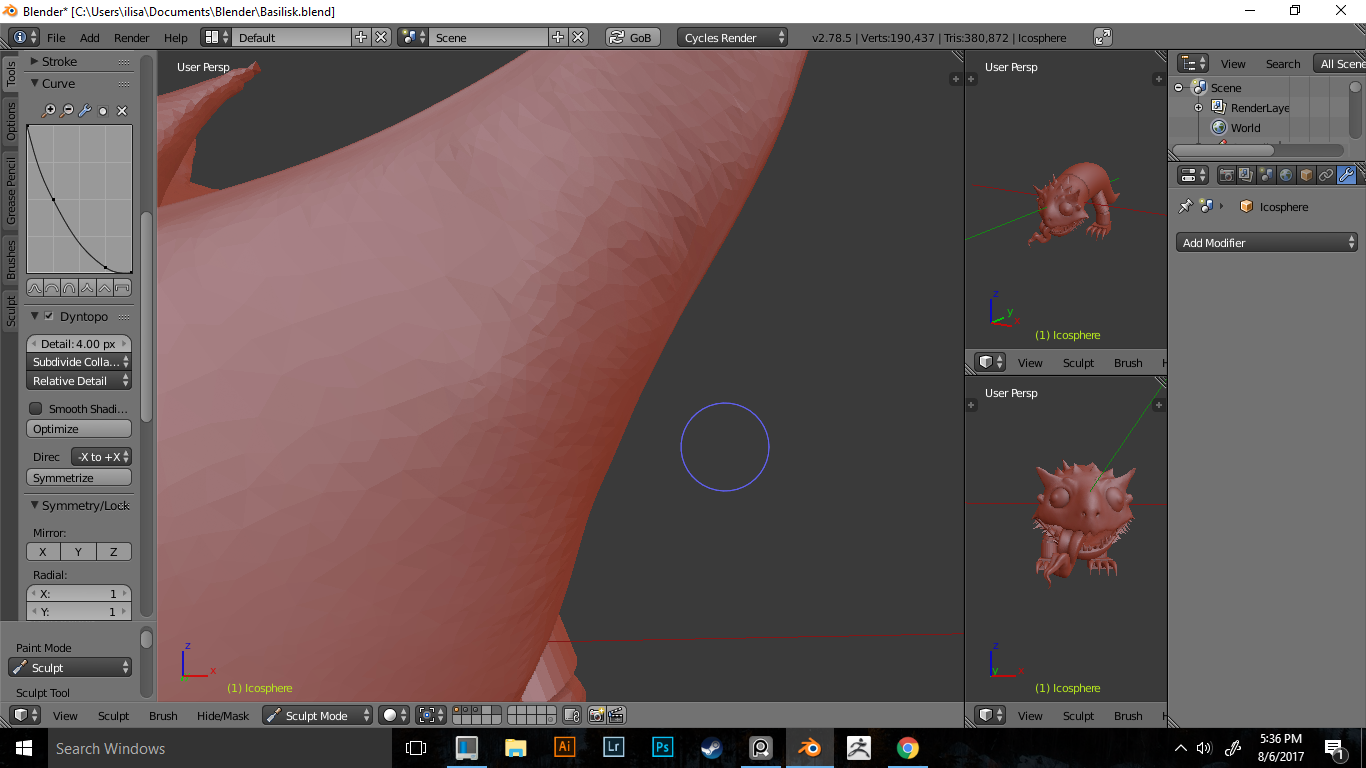Adjust the Dyntopo Detail size slider
The height and width of the screenshot is (768, 1366).
79,343
